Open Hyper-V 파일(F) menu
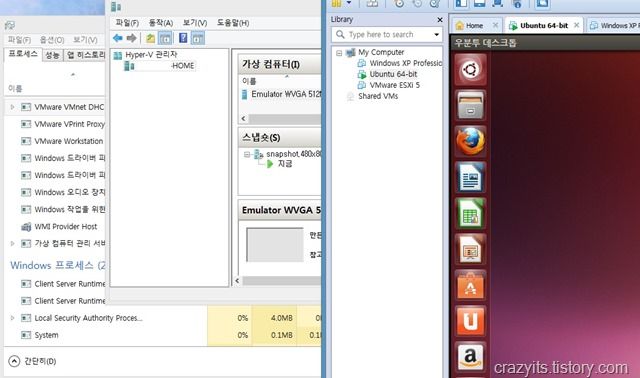Image resolution: width=640 pixels, height=378 pixels. [x=127, y=23]
